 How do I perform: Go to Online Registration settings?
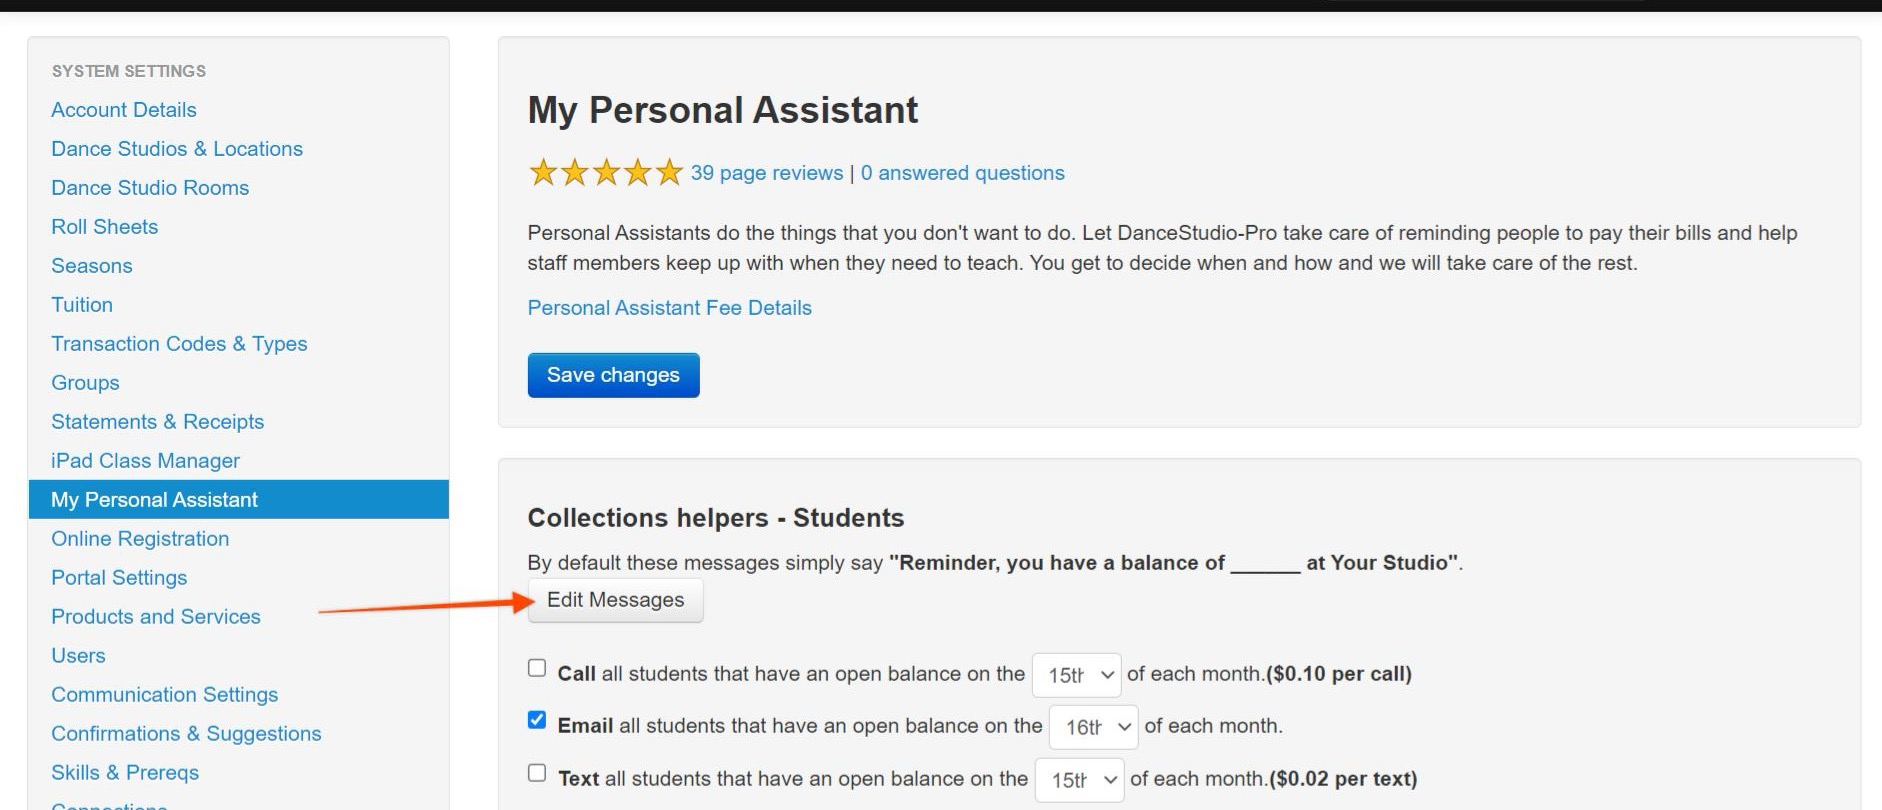140,539
